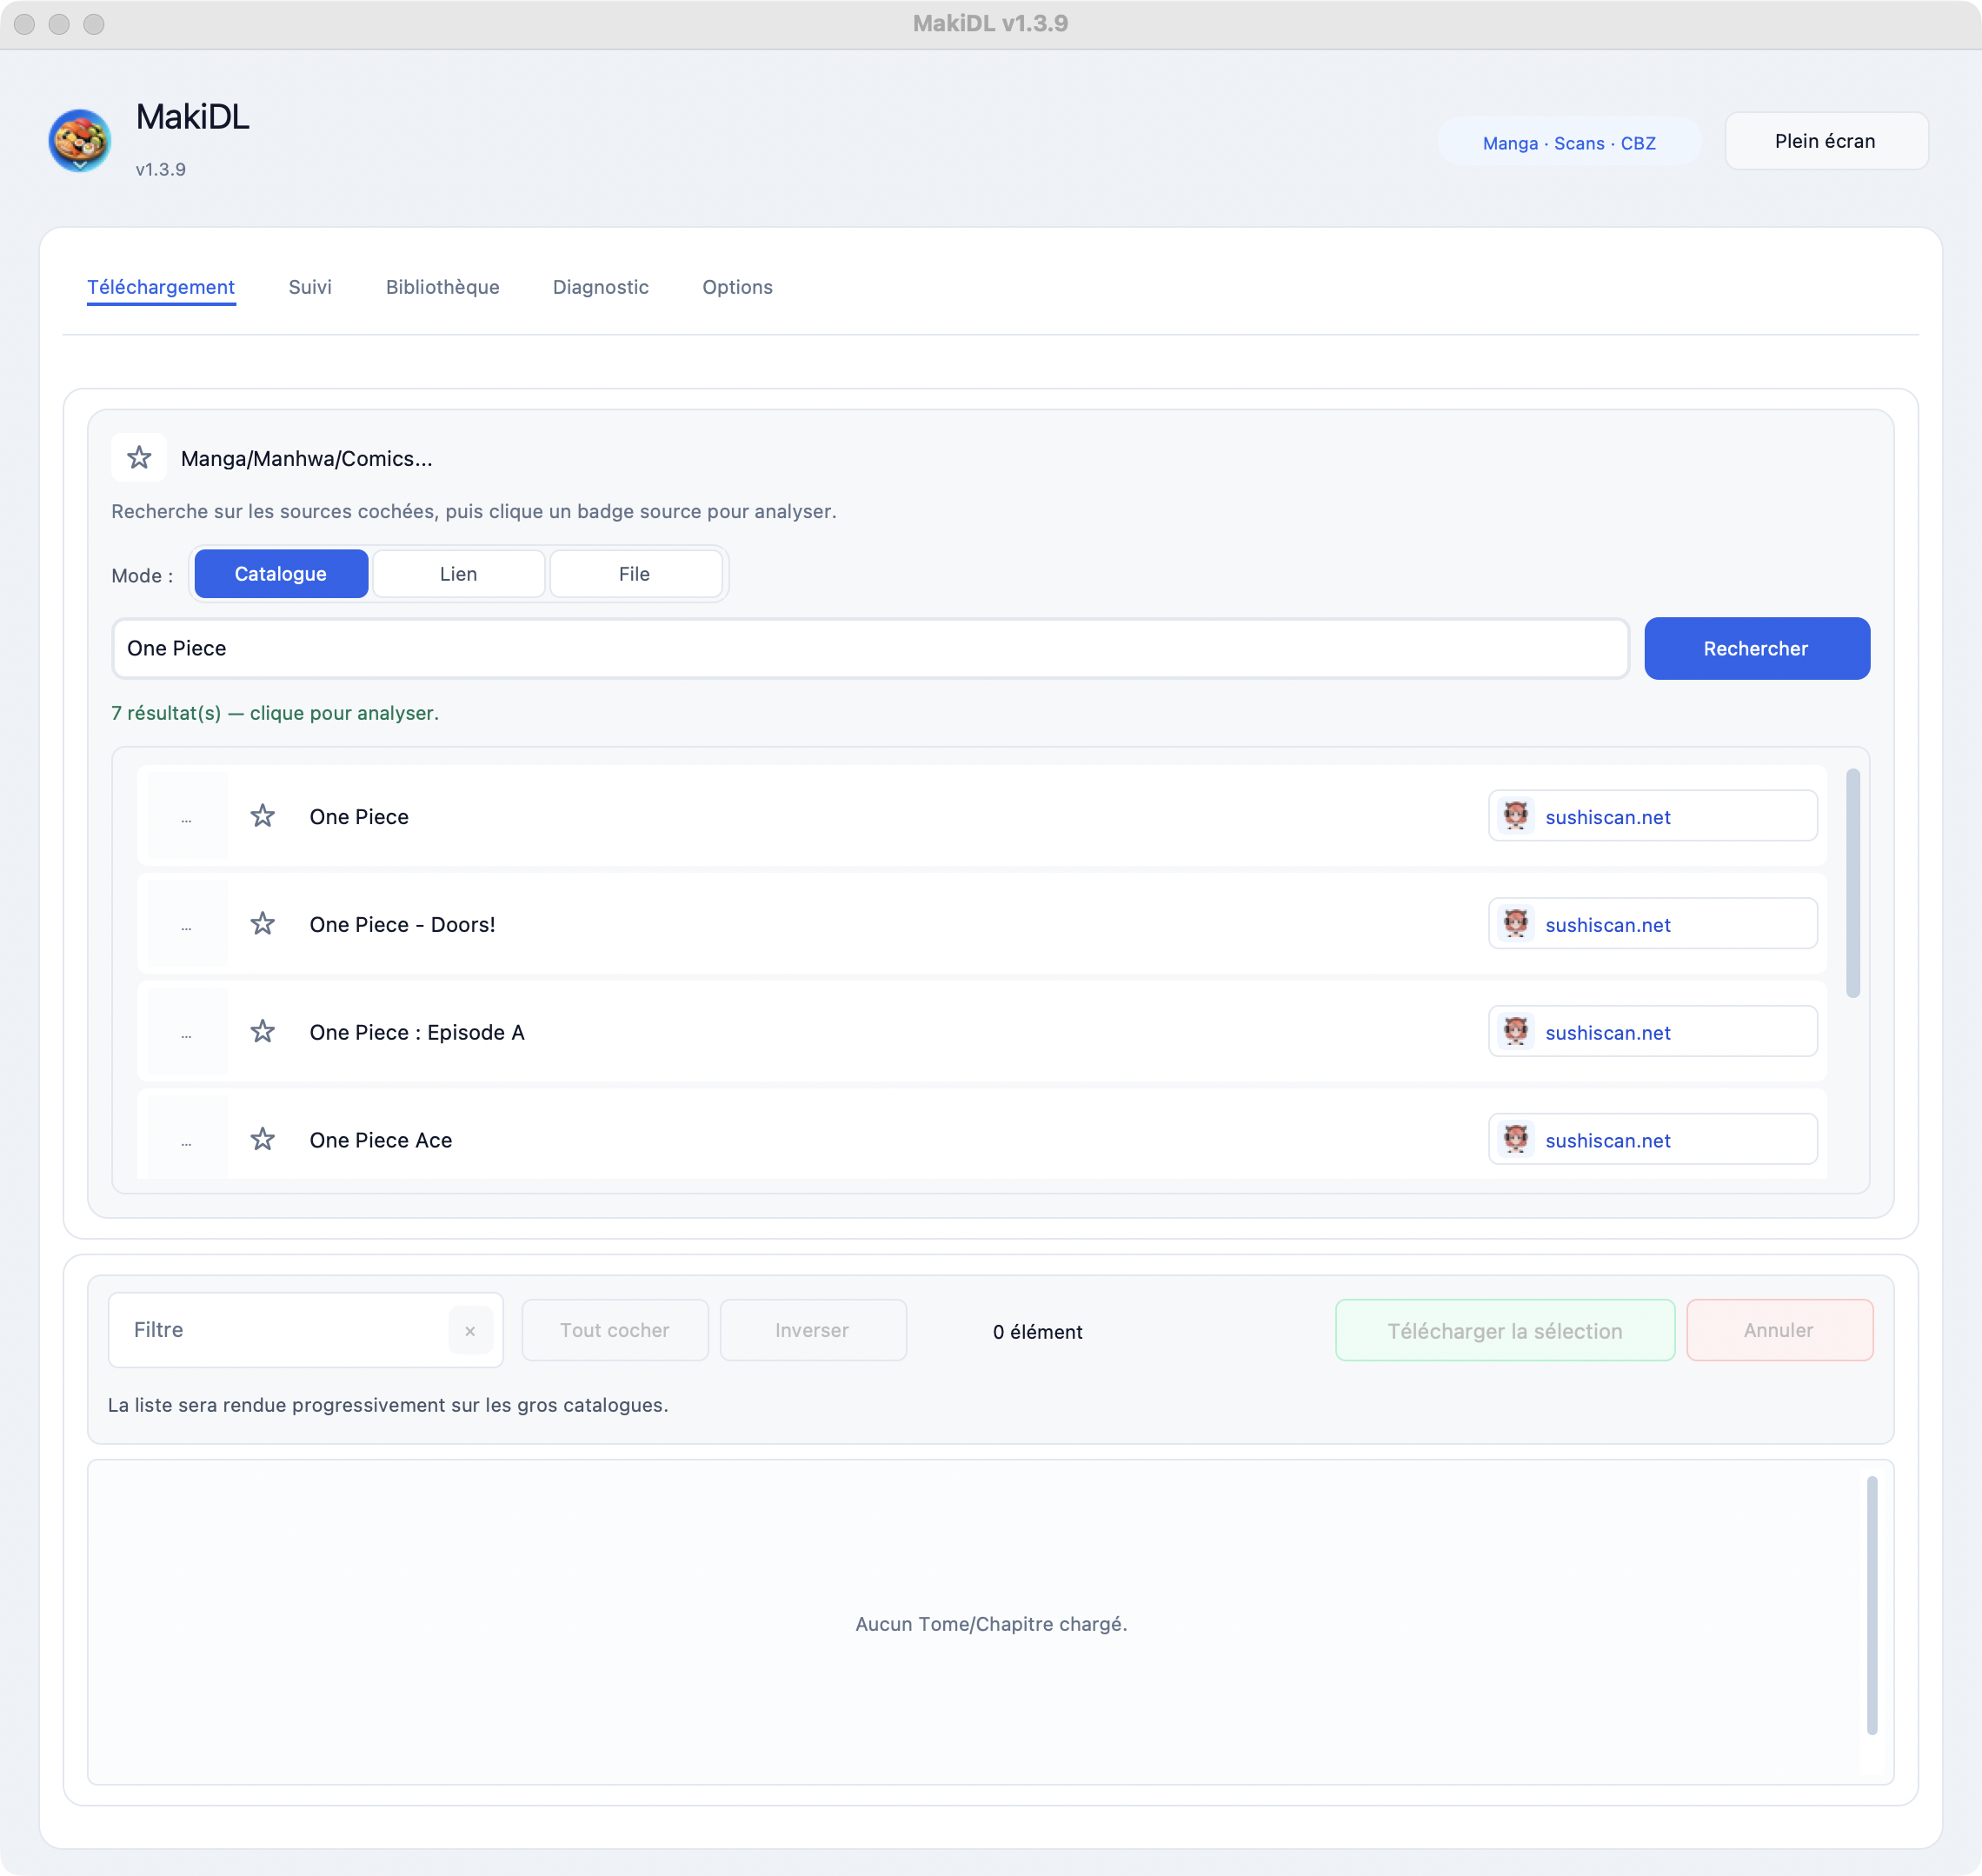Star the One Piece : Episode A result

(262, 1032)
